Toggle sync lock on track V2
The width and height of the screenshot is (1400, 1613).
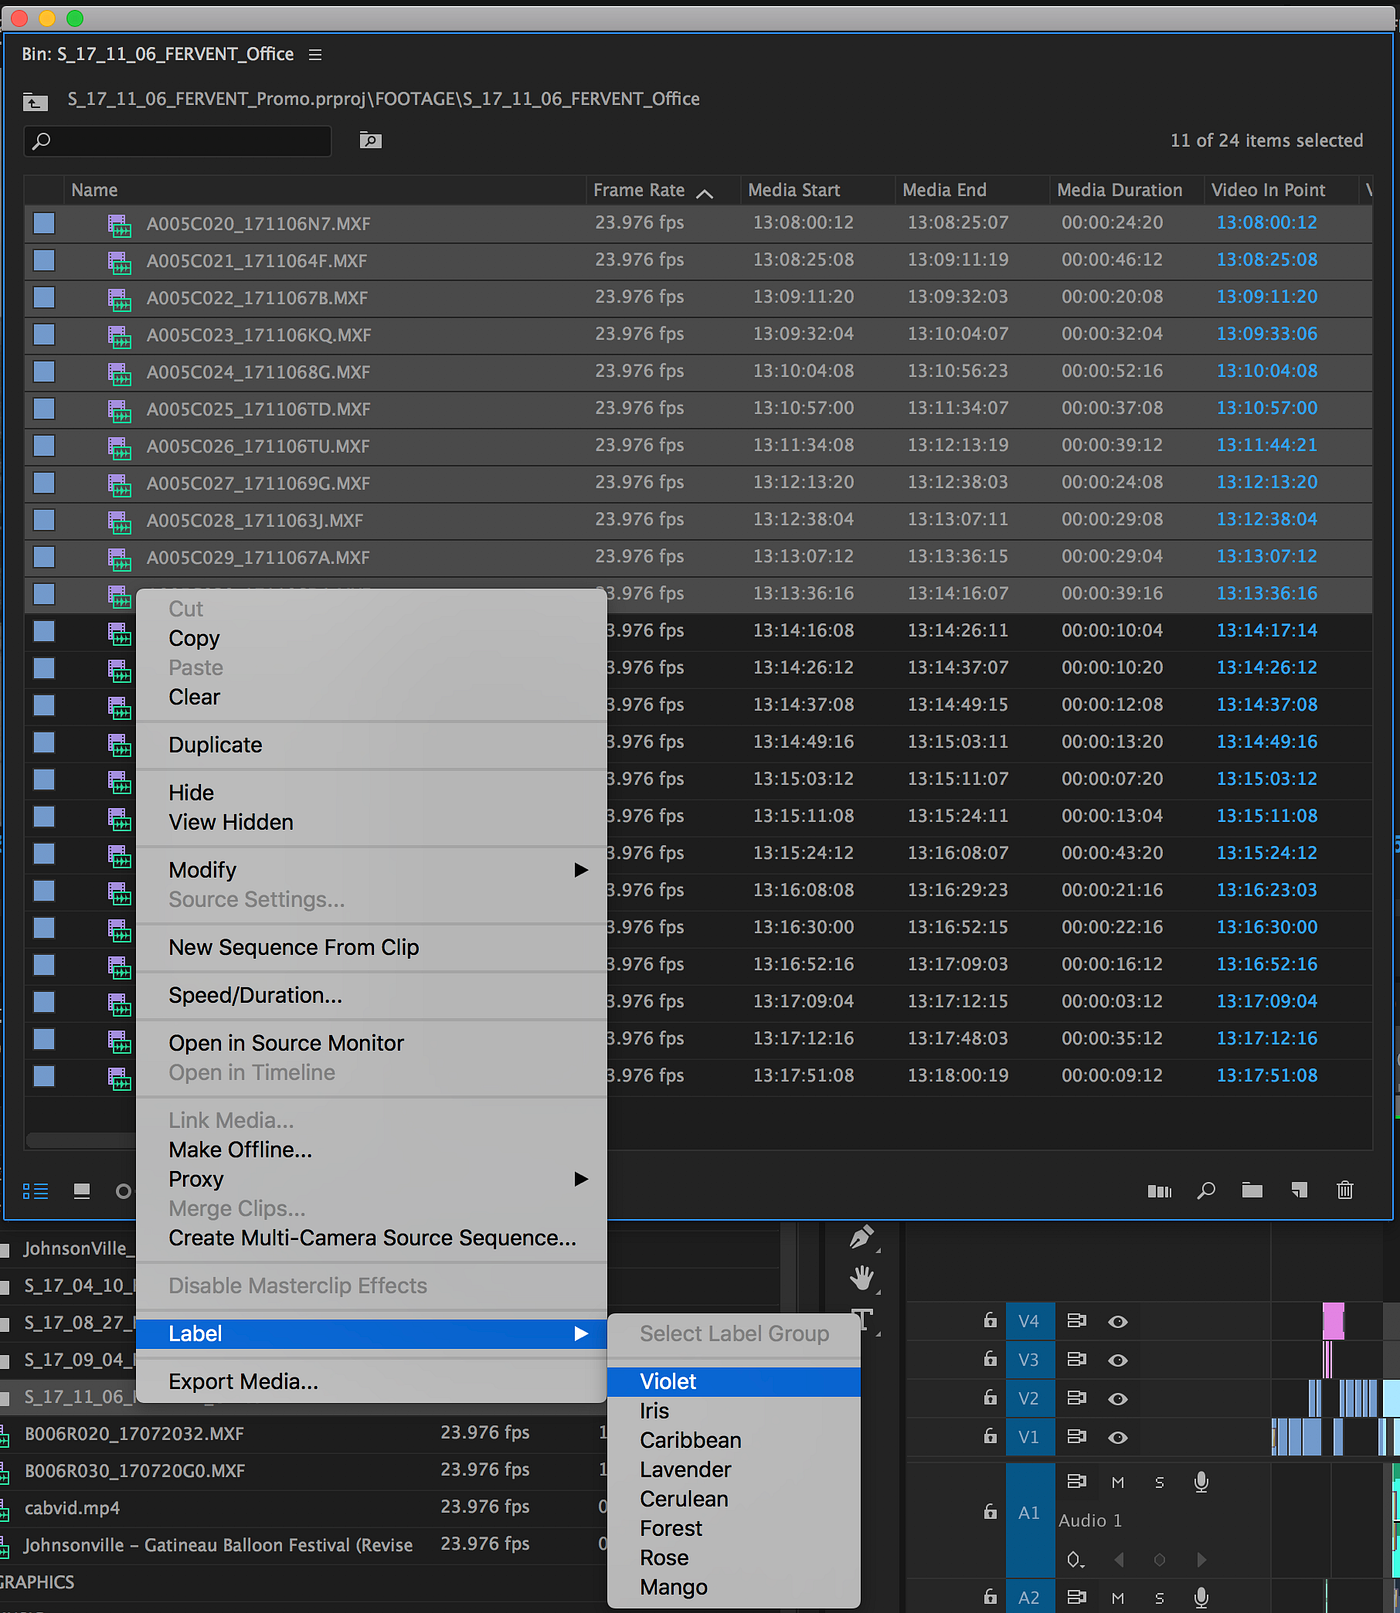tap(1077, 1398)
